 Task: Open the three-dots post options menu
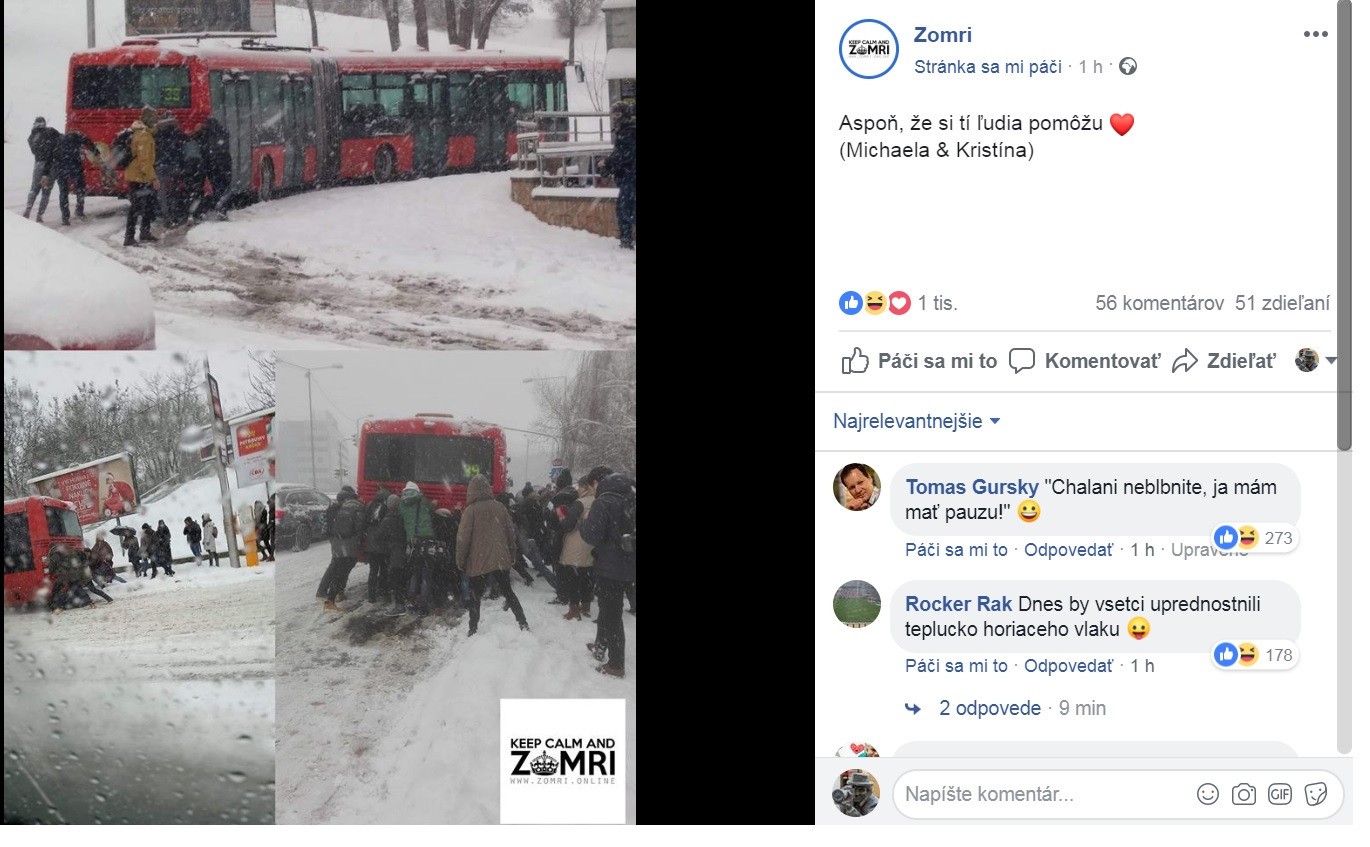(1315, 34)
